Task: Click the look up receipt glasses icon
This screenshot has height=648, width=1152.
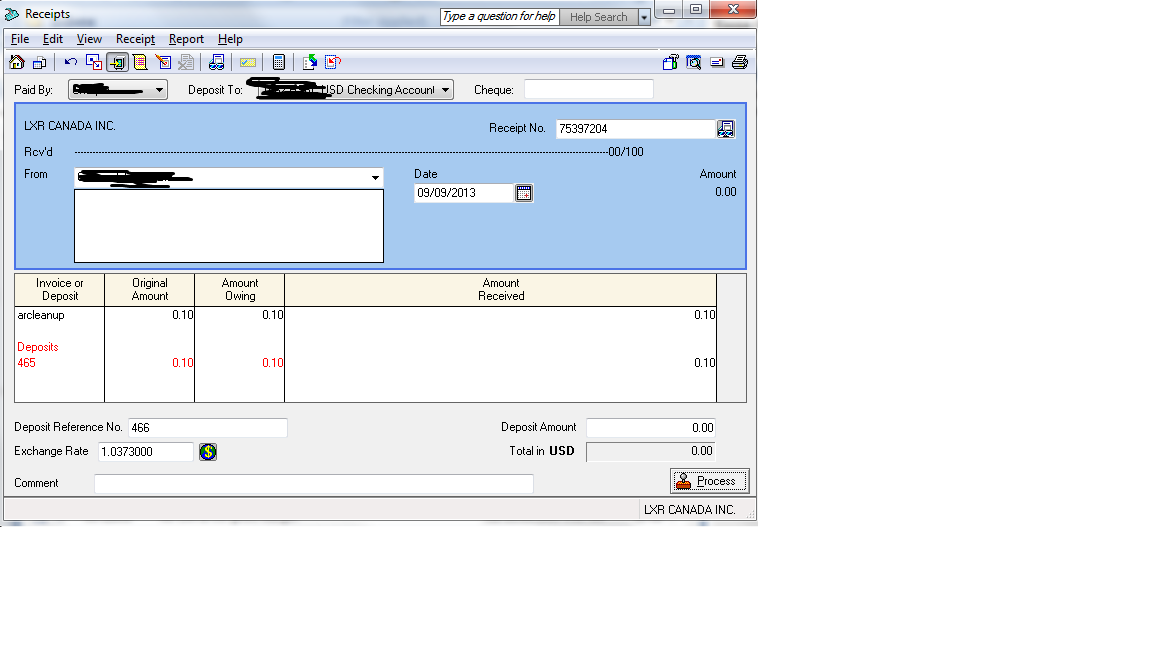Action: coord(217,62)
